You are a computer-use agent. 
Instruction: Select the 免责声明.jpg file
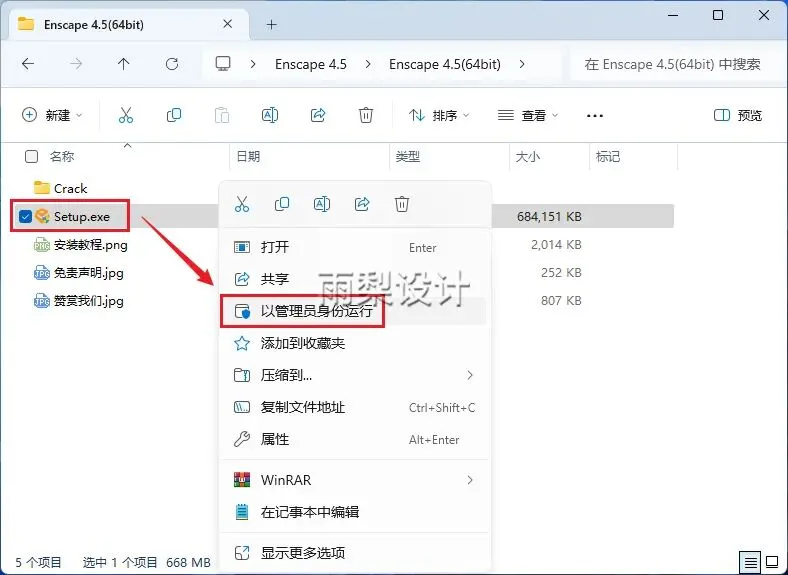pos(88,273)
